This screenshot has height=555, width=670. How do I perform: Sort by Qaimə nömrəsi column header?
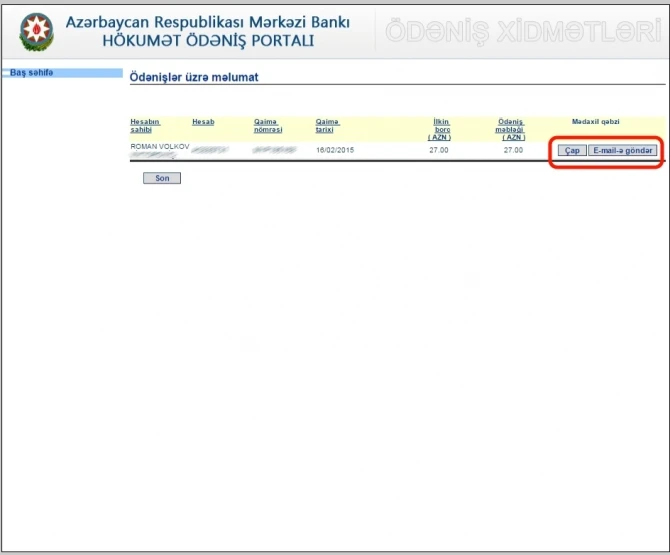pyautogui.click(x=268, y=126)
